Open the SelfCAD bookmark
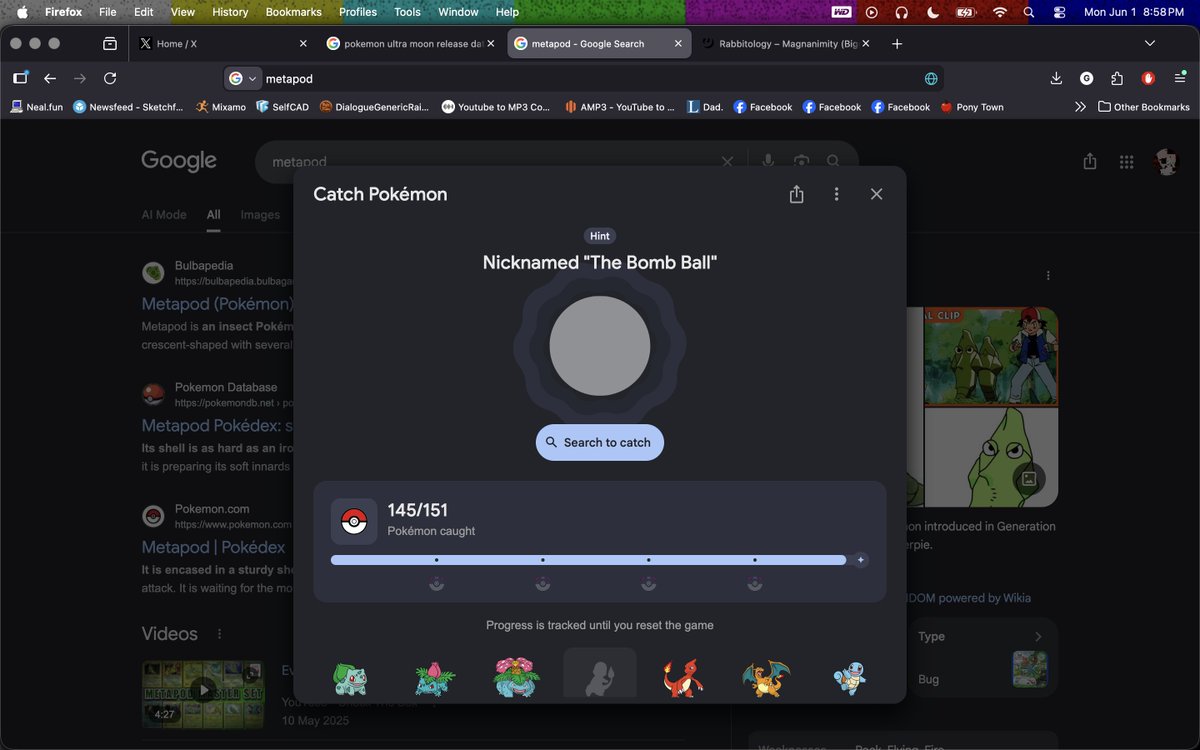The width and height of the screenshot is (1200, 750). [x=283, y=107]
